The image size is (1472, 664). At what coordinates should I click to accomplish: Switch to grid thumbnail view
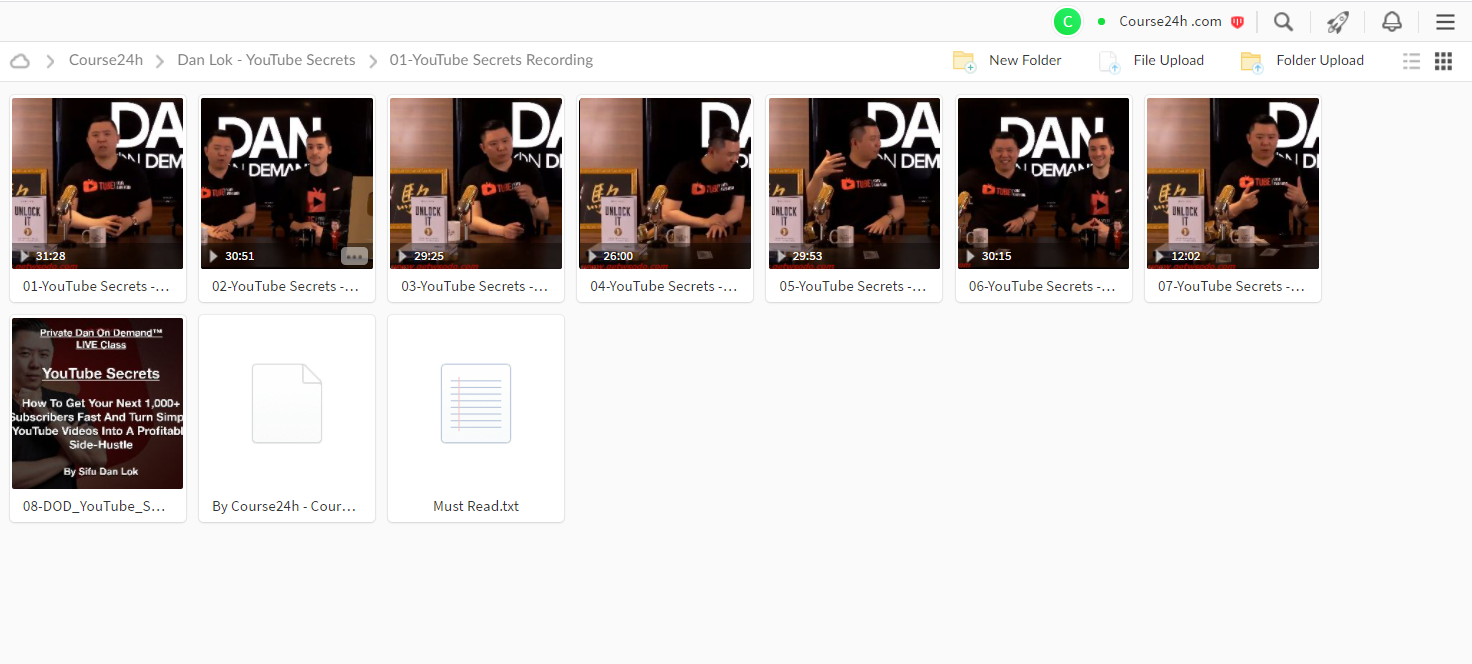click(1443, 61)
